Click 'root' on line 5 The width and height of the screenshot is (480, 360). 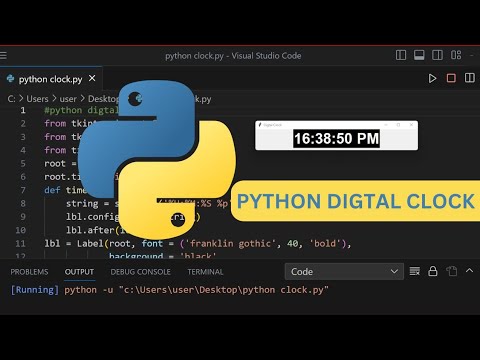(55, 164)
